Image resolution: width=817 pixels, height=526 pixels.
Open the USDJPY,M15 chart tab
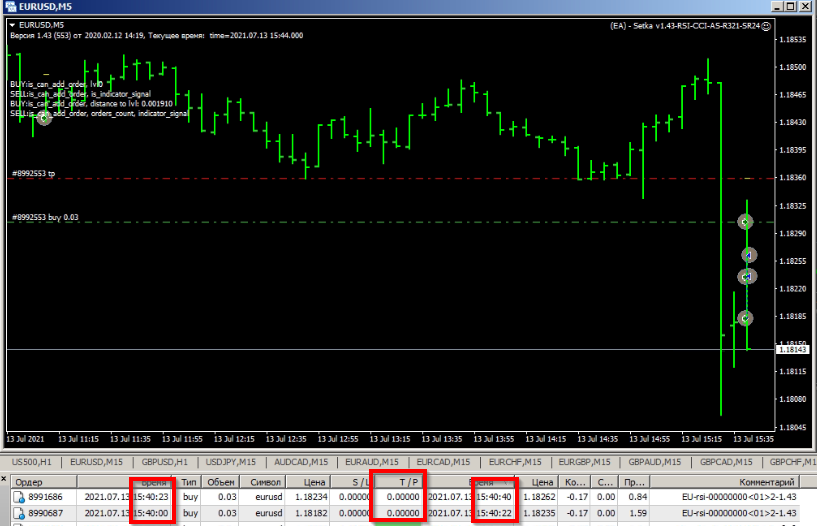point(230,462)
